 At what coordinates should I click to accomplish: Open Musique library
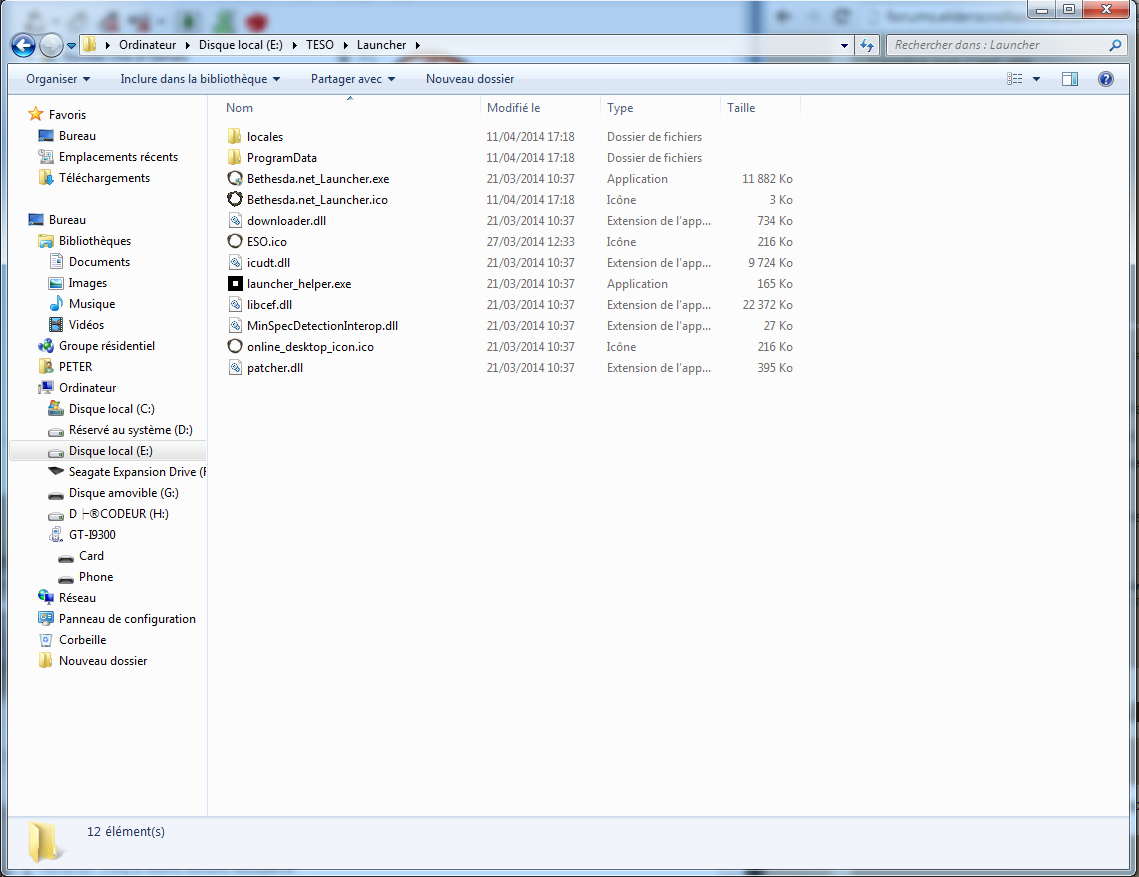tap(92, 304)
